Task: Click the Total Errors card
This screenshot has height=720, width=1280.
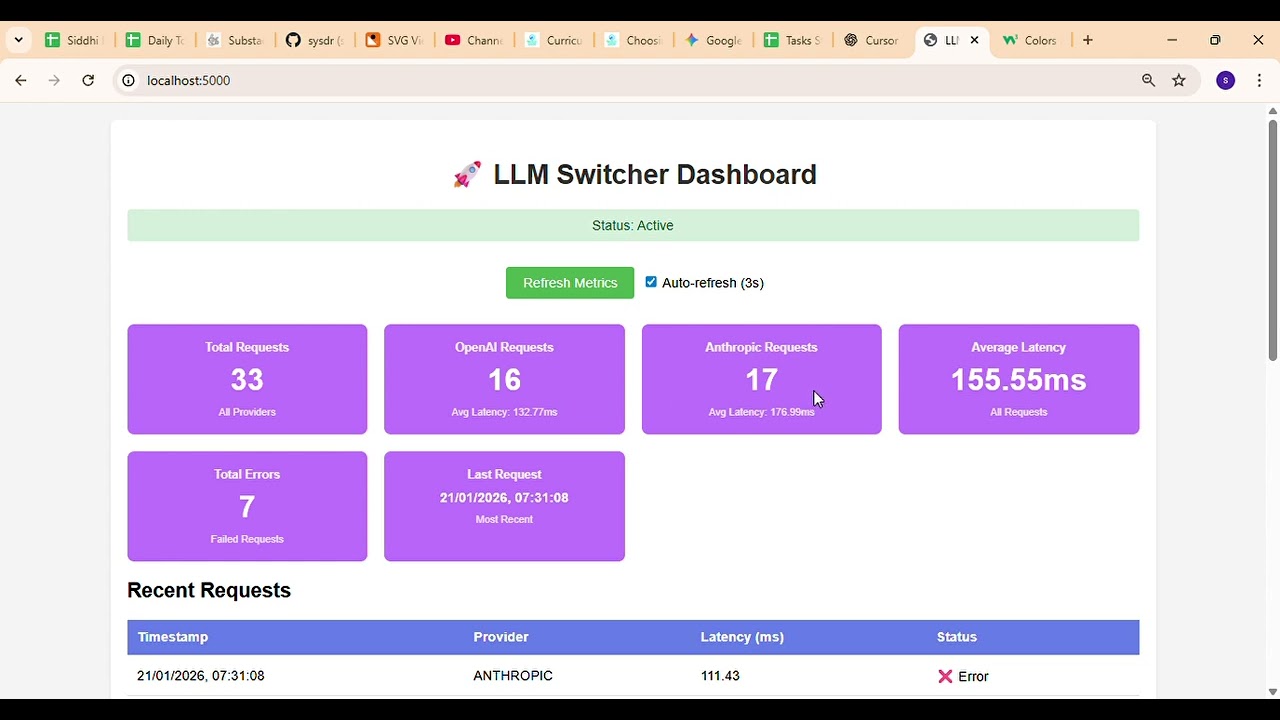Action: tap(247, 506)
